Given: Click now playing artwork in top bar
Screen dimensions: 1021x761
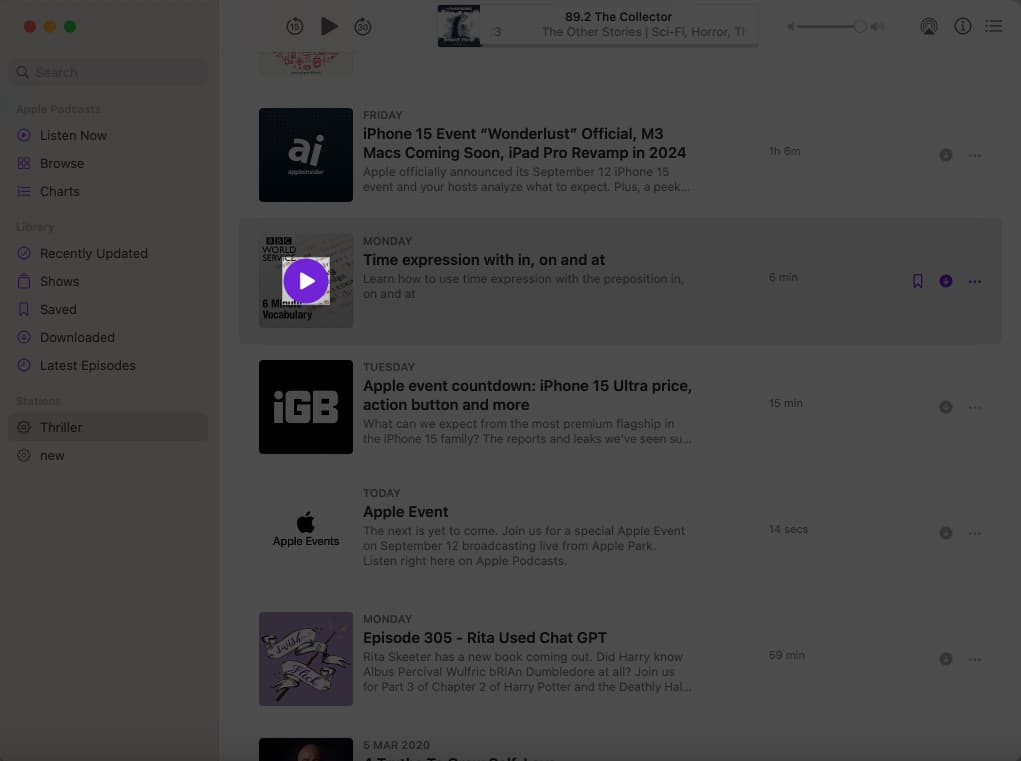Looking at the screenshot, I should coord(459,26).
